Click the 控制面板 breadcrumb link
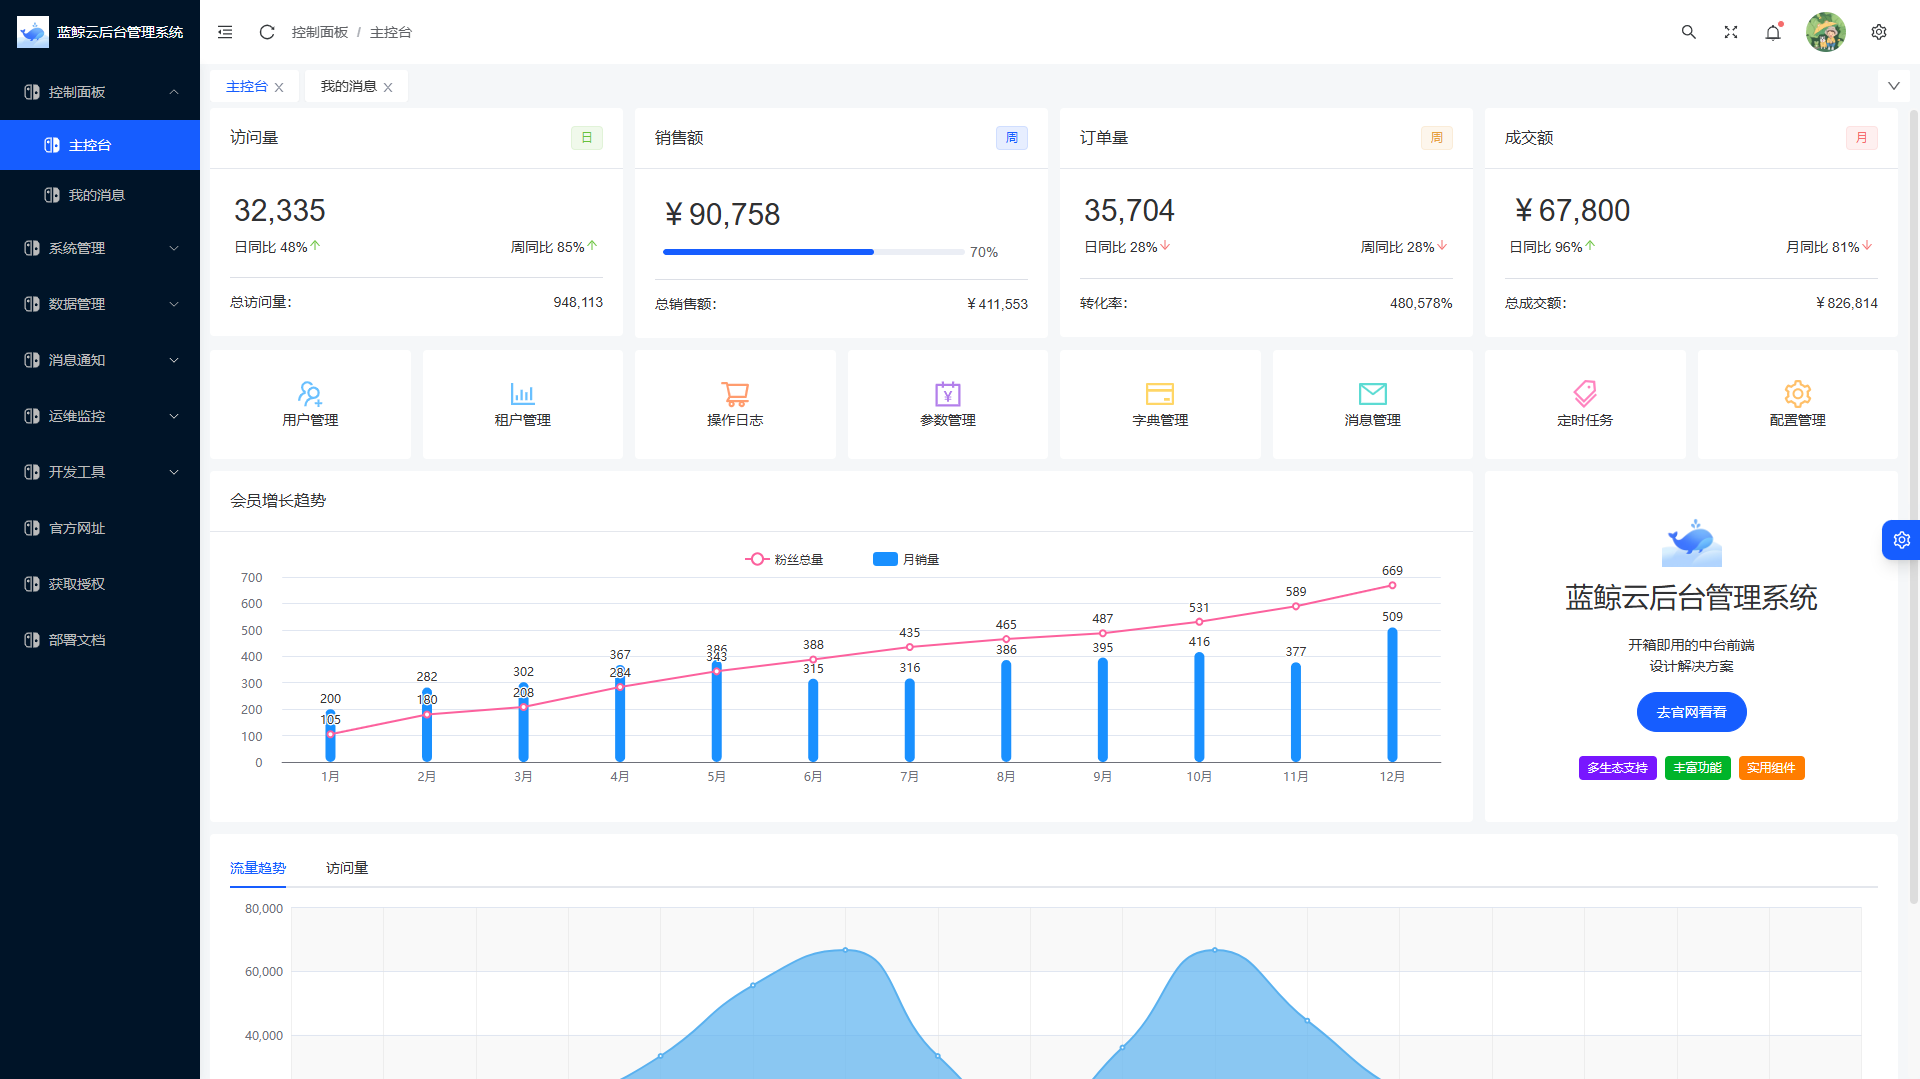Screen dimensions: 1920x1079 pyautogui.click(x=320, y=32)
